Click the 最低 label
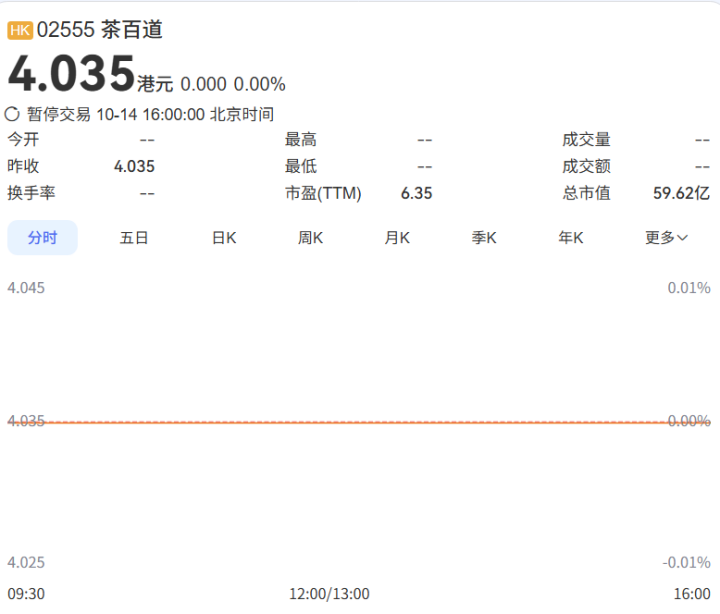The height and width of the screenshot is (614, 720). click(301, 166)
